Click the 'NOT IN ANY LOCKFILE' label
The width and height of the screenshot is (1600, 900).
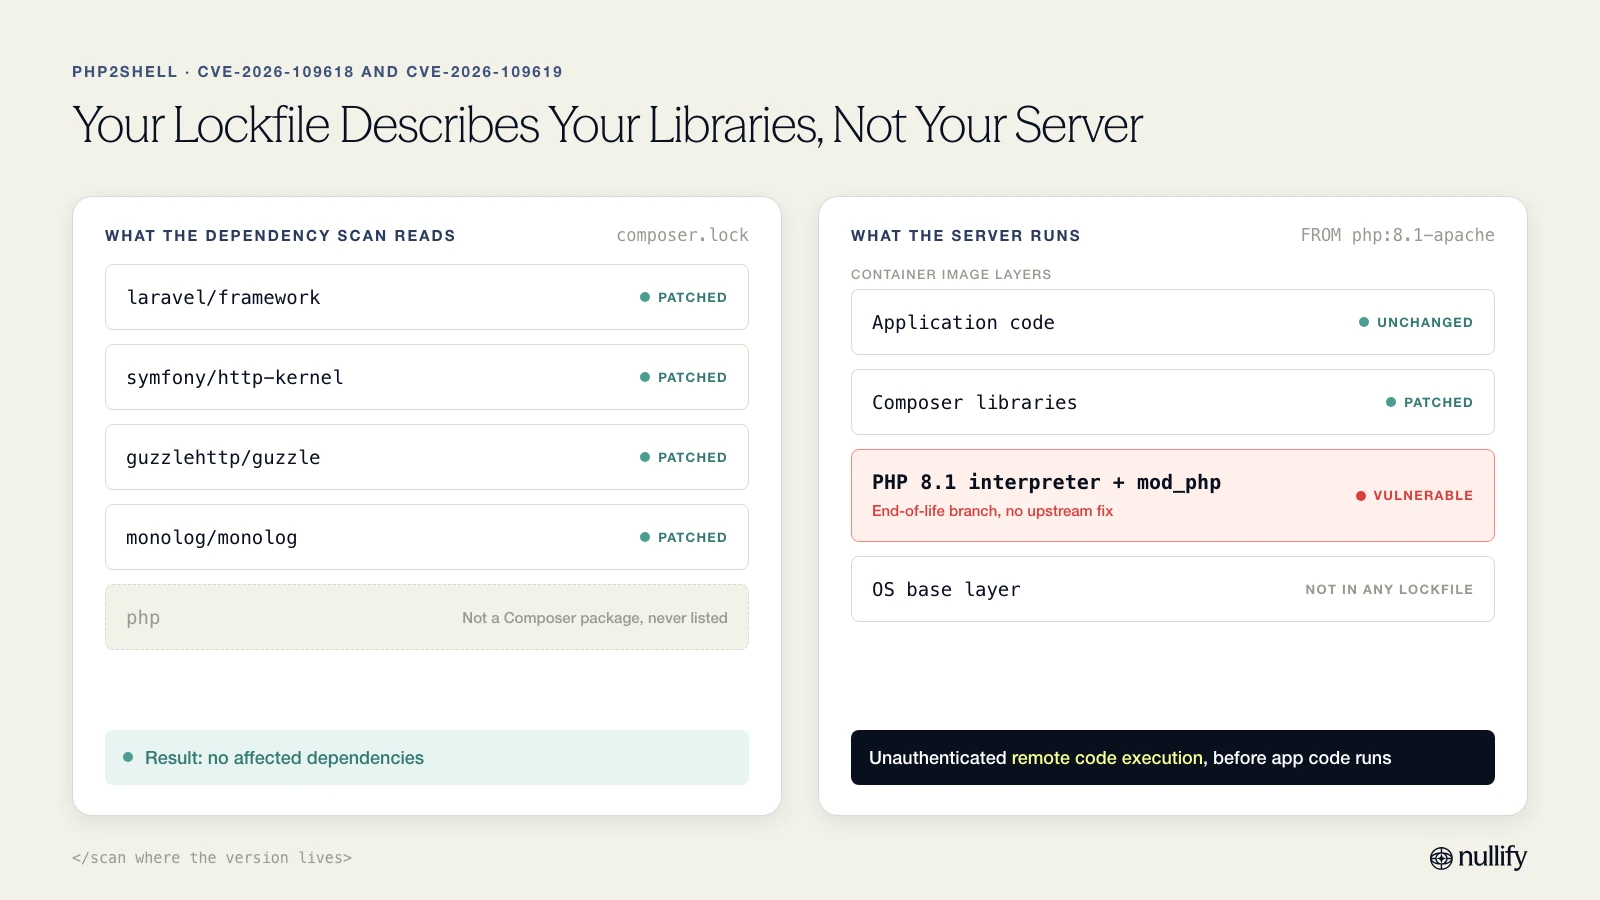coord(1389,589)
